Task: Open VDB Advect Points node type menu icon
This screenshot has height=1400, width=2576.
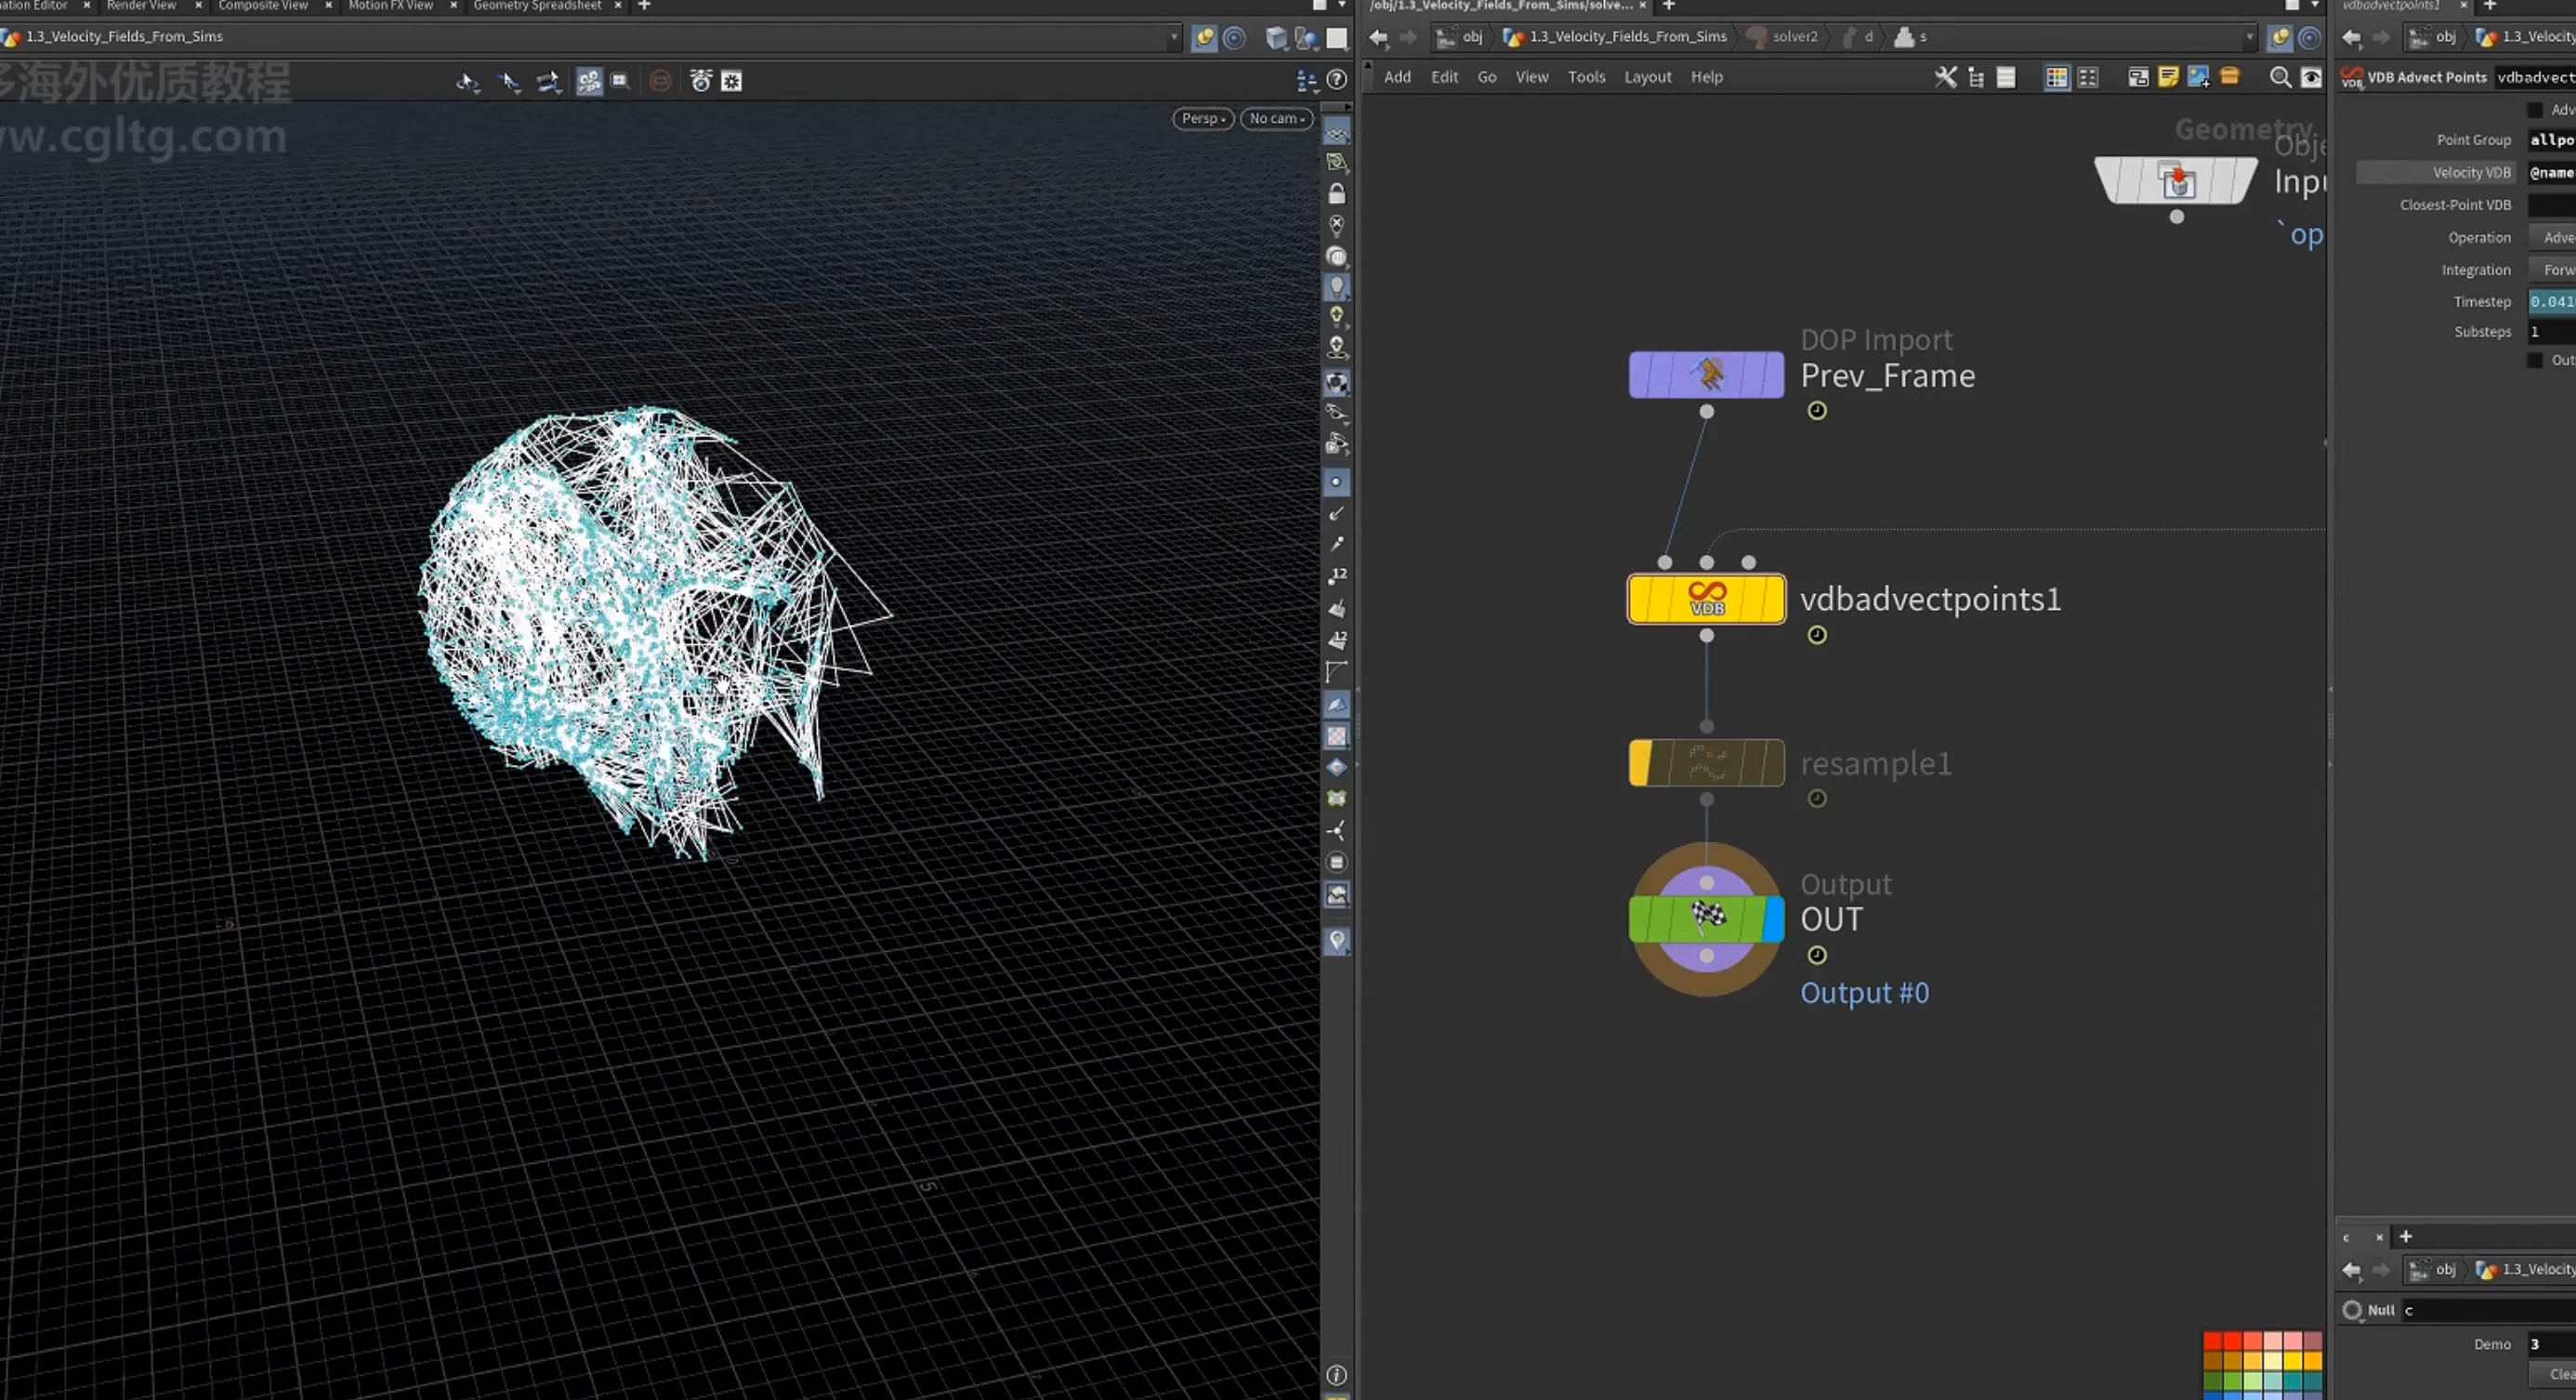Action: click(2352, 77)
